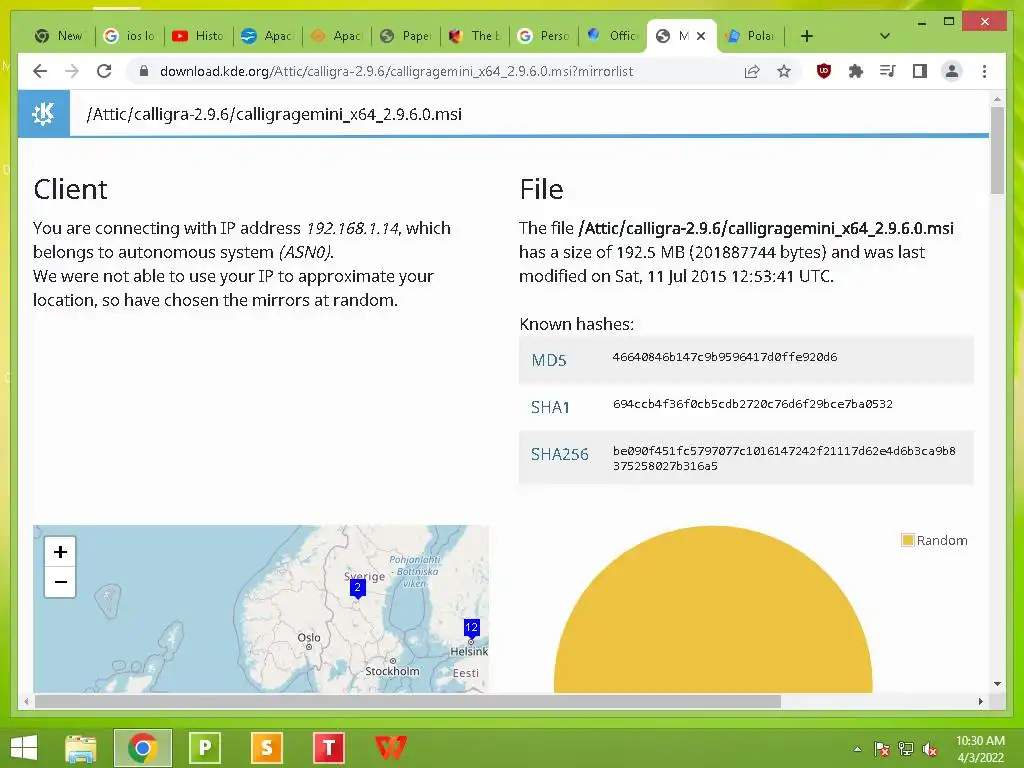Image resolution: width=1024 pixels, height=768 pixels.
Task: Switch to the 'Offic' tab
Action: click(613, 36)
